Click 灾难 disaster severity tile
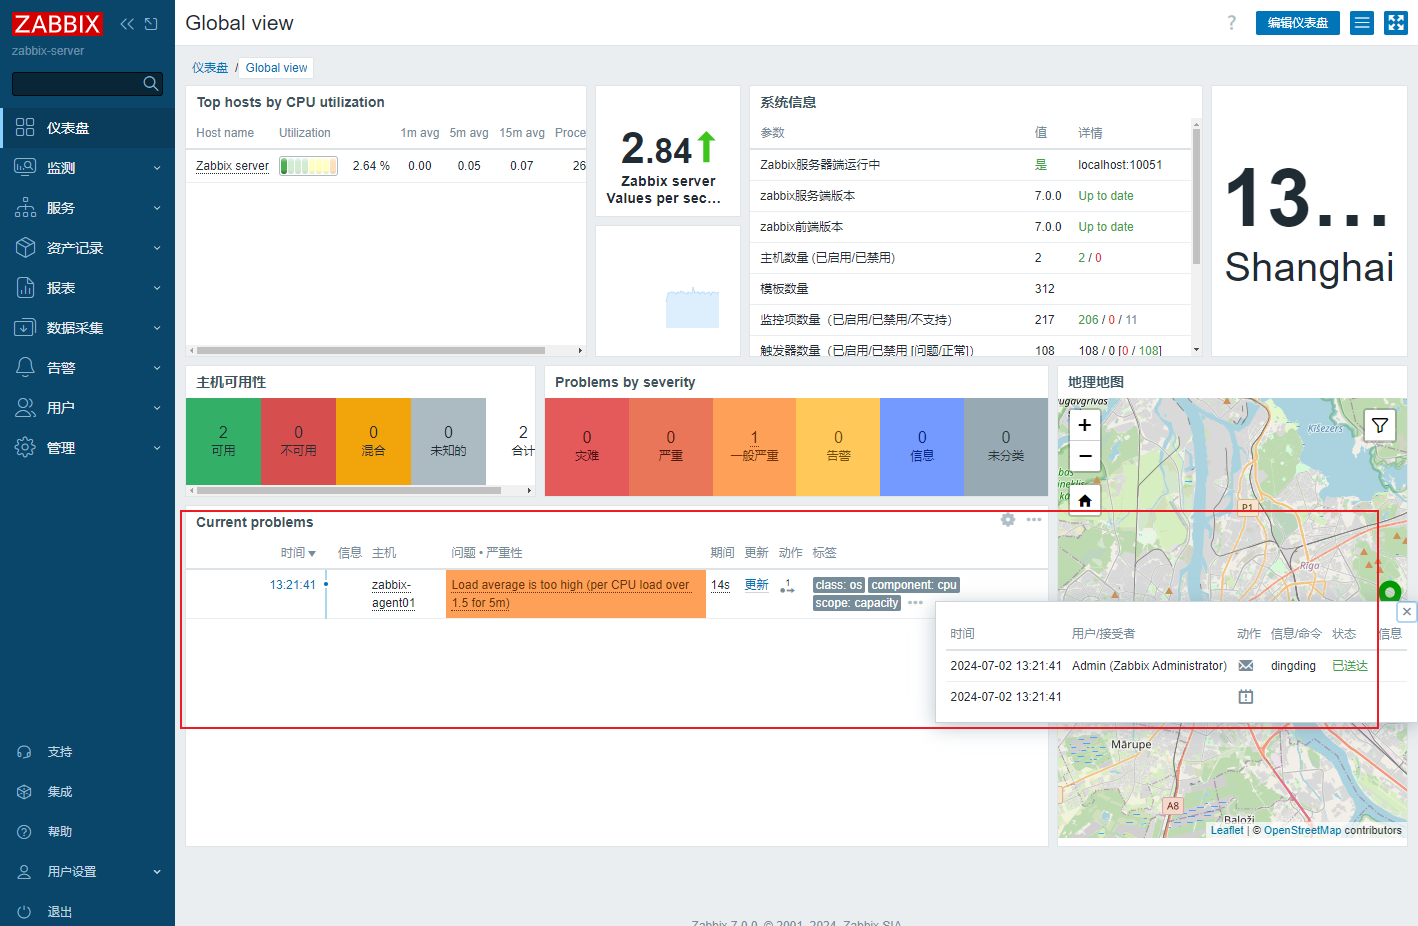This screenshot has width=1418, height=926. (587, 447)
